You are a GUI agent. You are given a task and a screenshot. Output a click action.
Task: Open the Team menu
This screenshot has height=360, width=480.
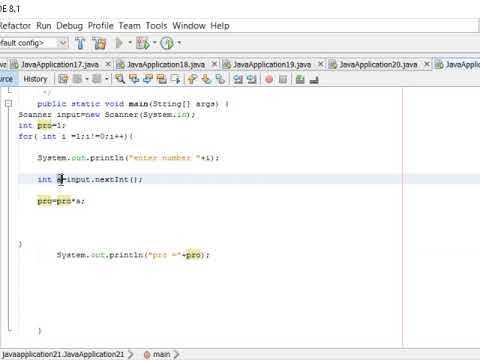[x=130, y=26]
